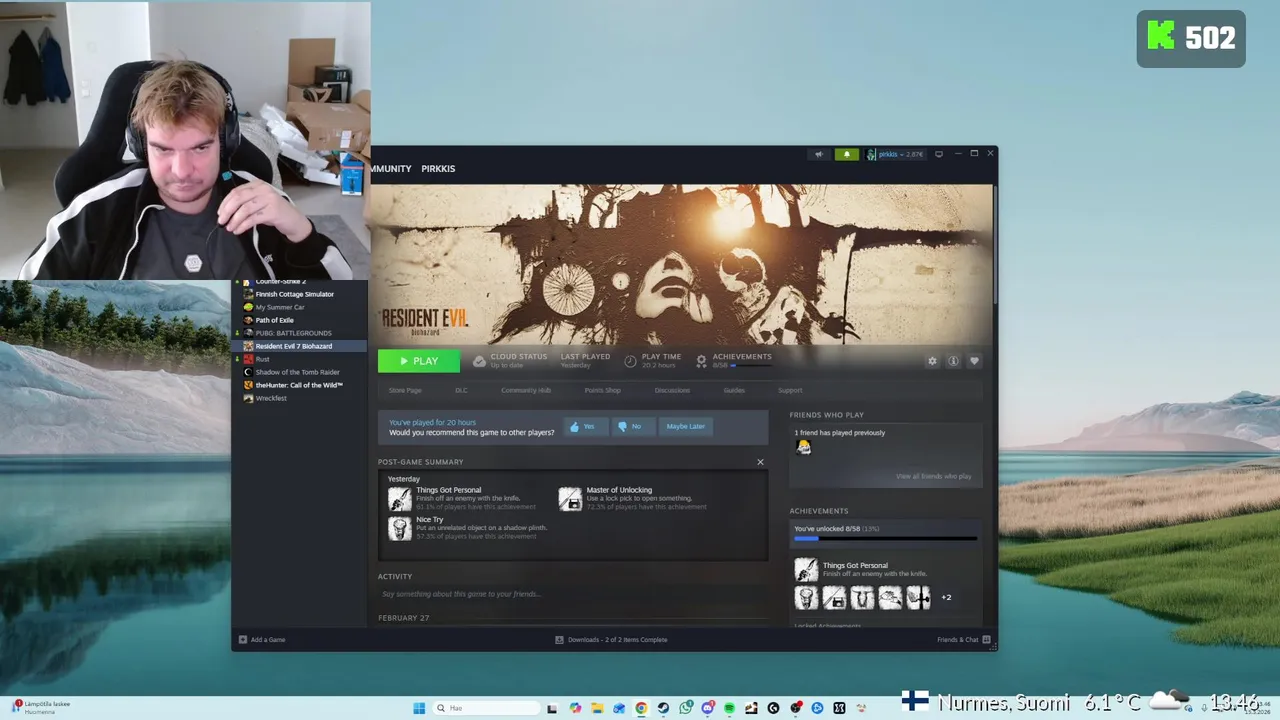The height and width of the screenshot is (720, 1280).
Task: Click the first unlocked achievement icon in the sidebar row
Action: click(x=806, y=598)
